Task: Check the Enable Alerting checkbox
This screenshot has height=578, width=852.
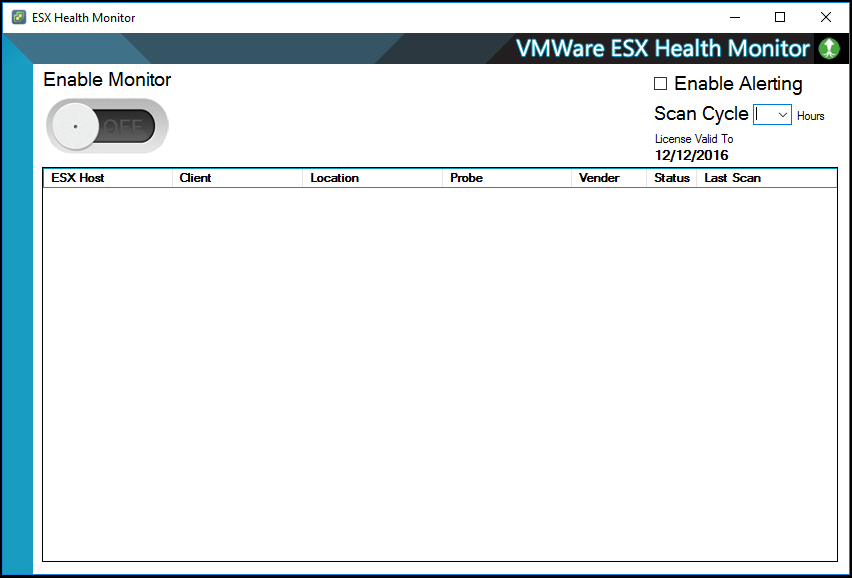Action: pyautogui.click(x=660, y=84)
